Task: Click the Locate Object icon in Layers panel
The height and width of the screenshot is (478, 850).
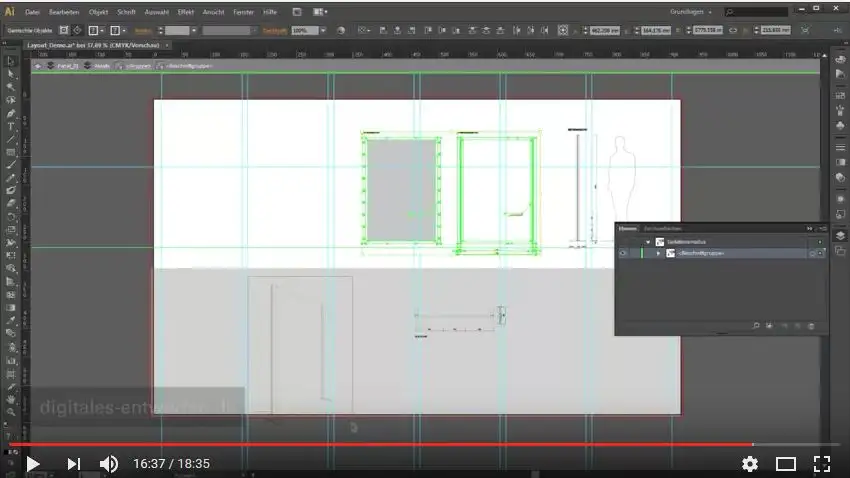Action: pyautogui.click(x=756, y=326)
